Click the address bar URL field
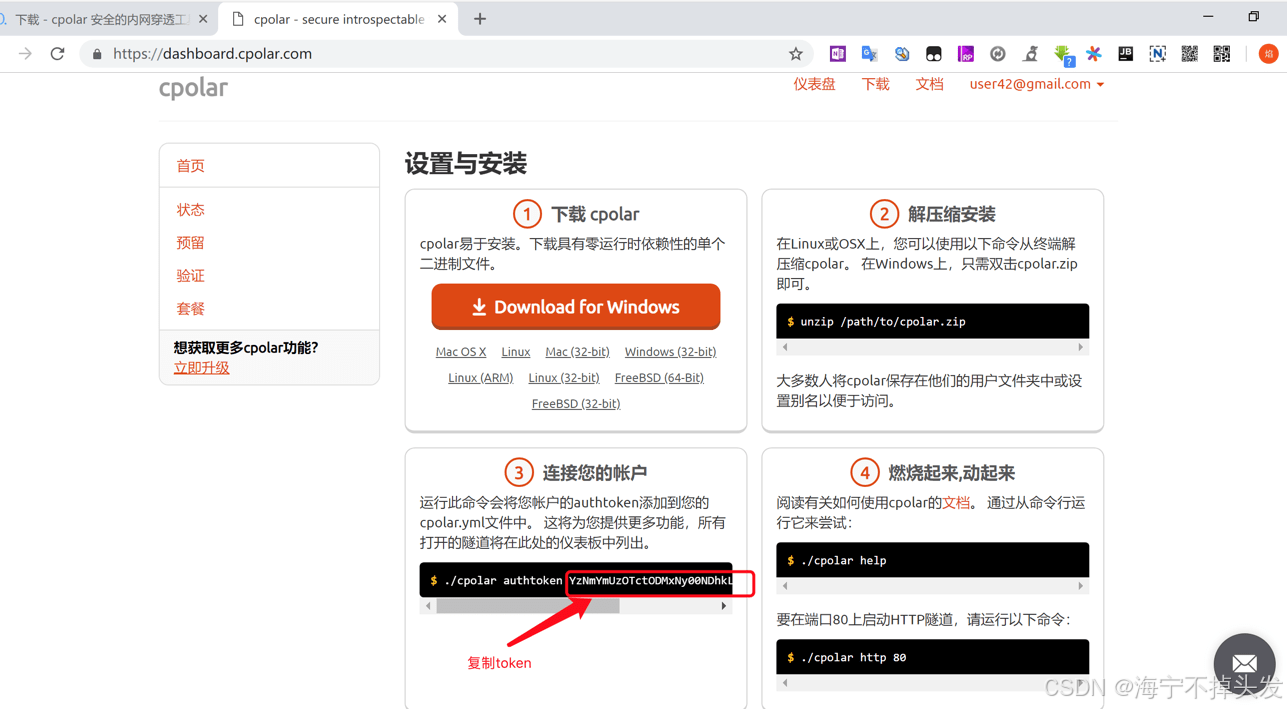 (x=445, y=54)
